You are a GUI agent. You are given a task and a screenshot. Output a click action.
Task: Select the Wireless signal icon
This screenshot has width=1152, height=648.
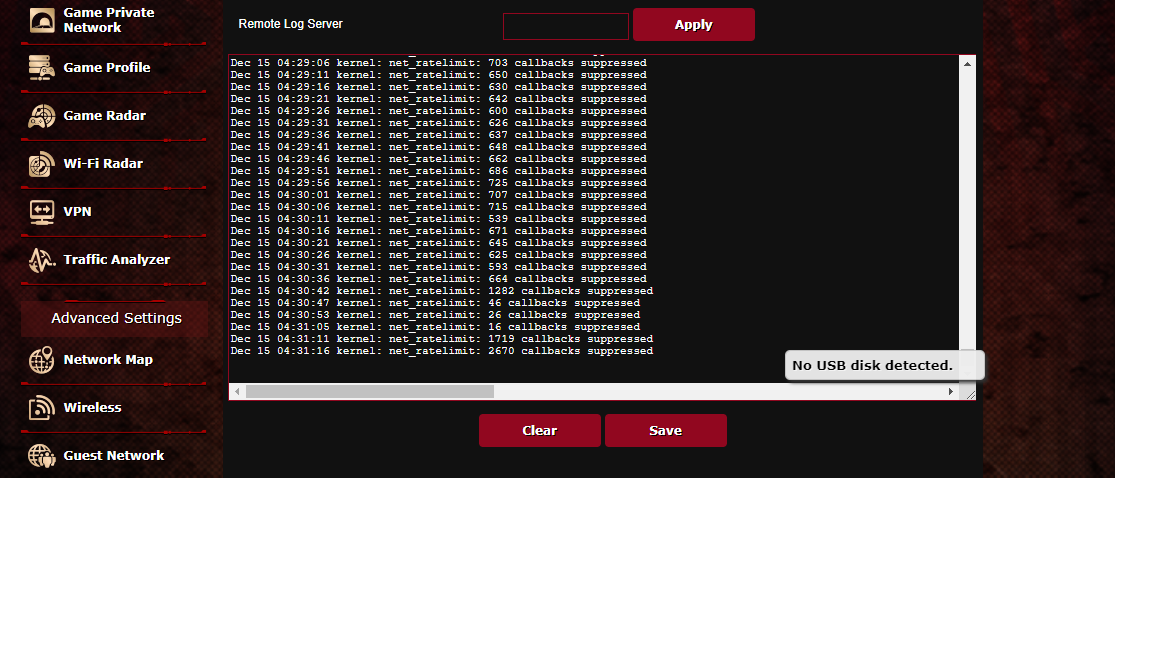(42, 408)
